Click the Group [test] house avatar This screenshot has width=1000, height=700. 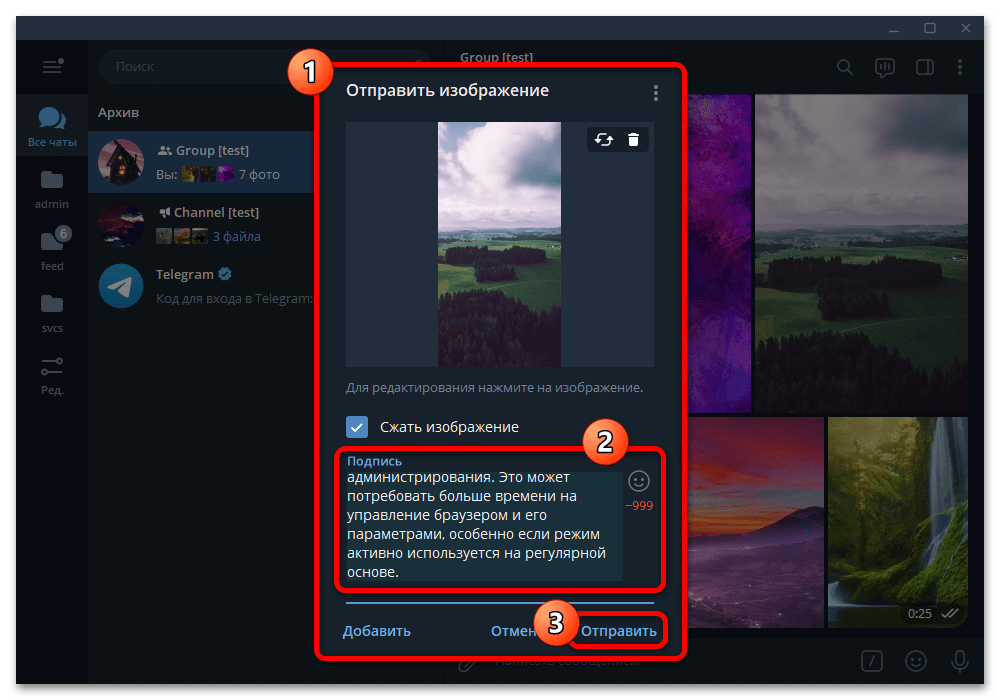click(121, 162)
